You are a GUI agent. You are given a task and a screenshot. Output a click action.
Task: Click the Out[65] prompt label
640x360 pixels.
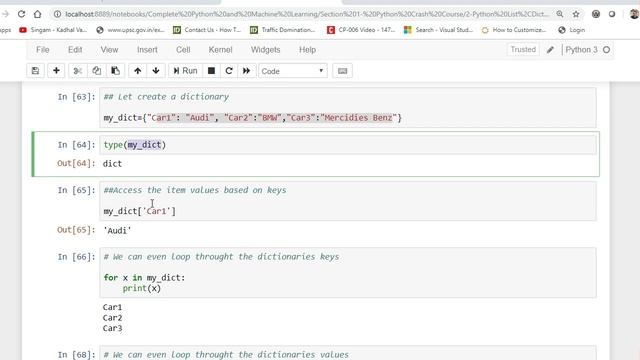point(76,230)
